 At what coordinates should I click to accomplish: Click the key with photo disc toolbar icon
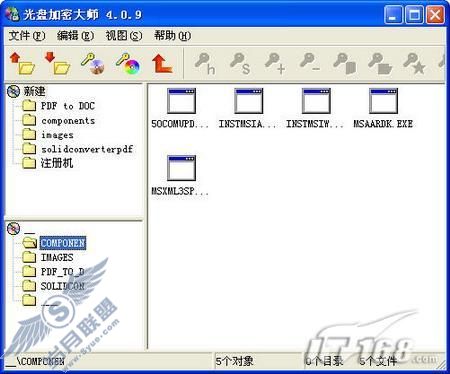tap(93, 63)
